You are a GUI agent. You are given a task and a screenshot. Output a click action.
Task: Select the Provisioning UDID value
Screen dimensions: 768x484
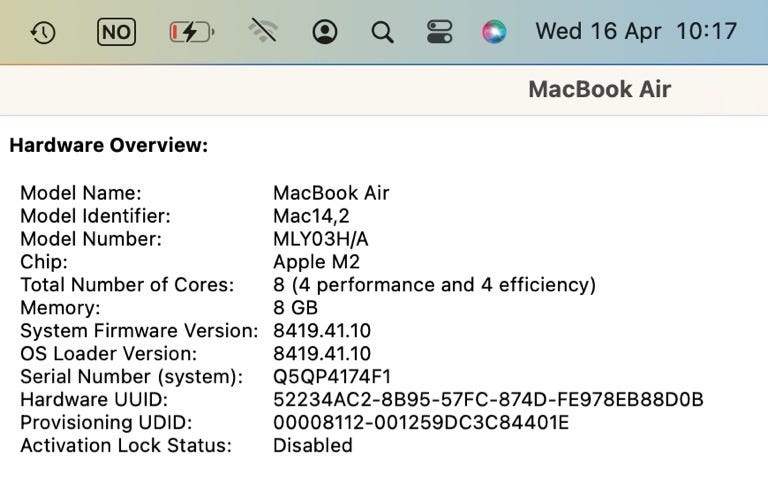(420, 423)
